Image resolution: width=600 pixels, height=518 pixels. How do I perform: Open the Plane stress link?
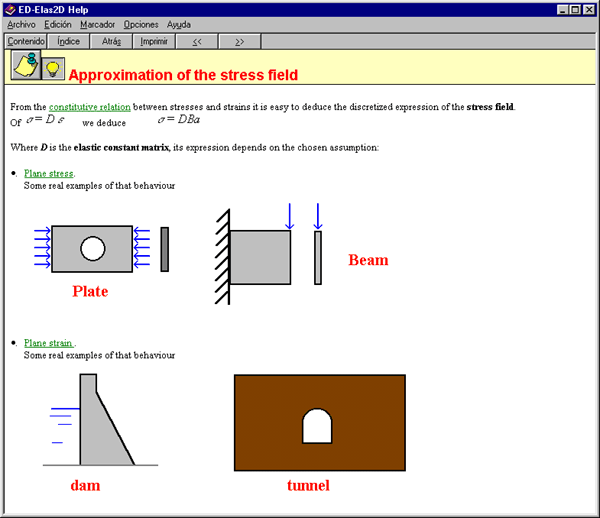pyautogui.click(x=49, y=173)
